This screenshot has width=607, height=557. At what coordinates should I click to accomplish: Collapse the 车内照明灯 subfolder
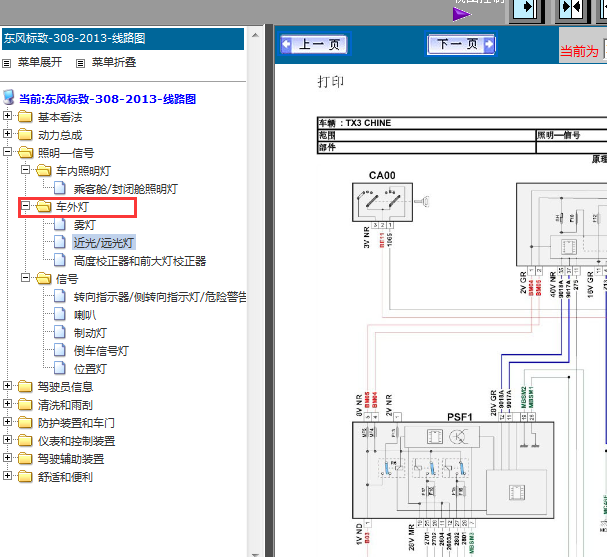tap(26, 170)
